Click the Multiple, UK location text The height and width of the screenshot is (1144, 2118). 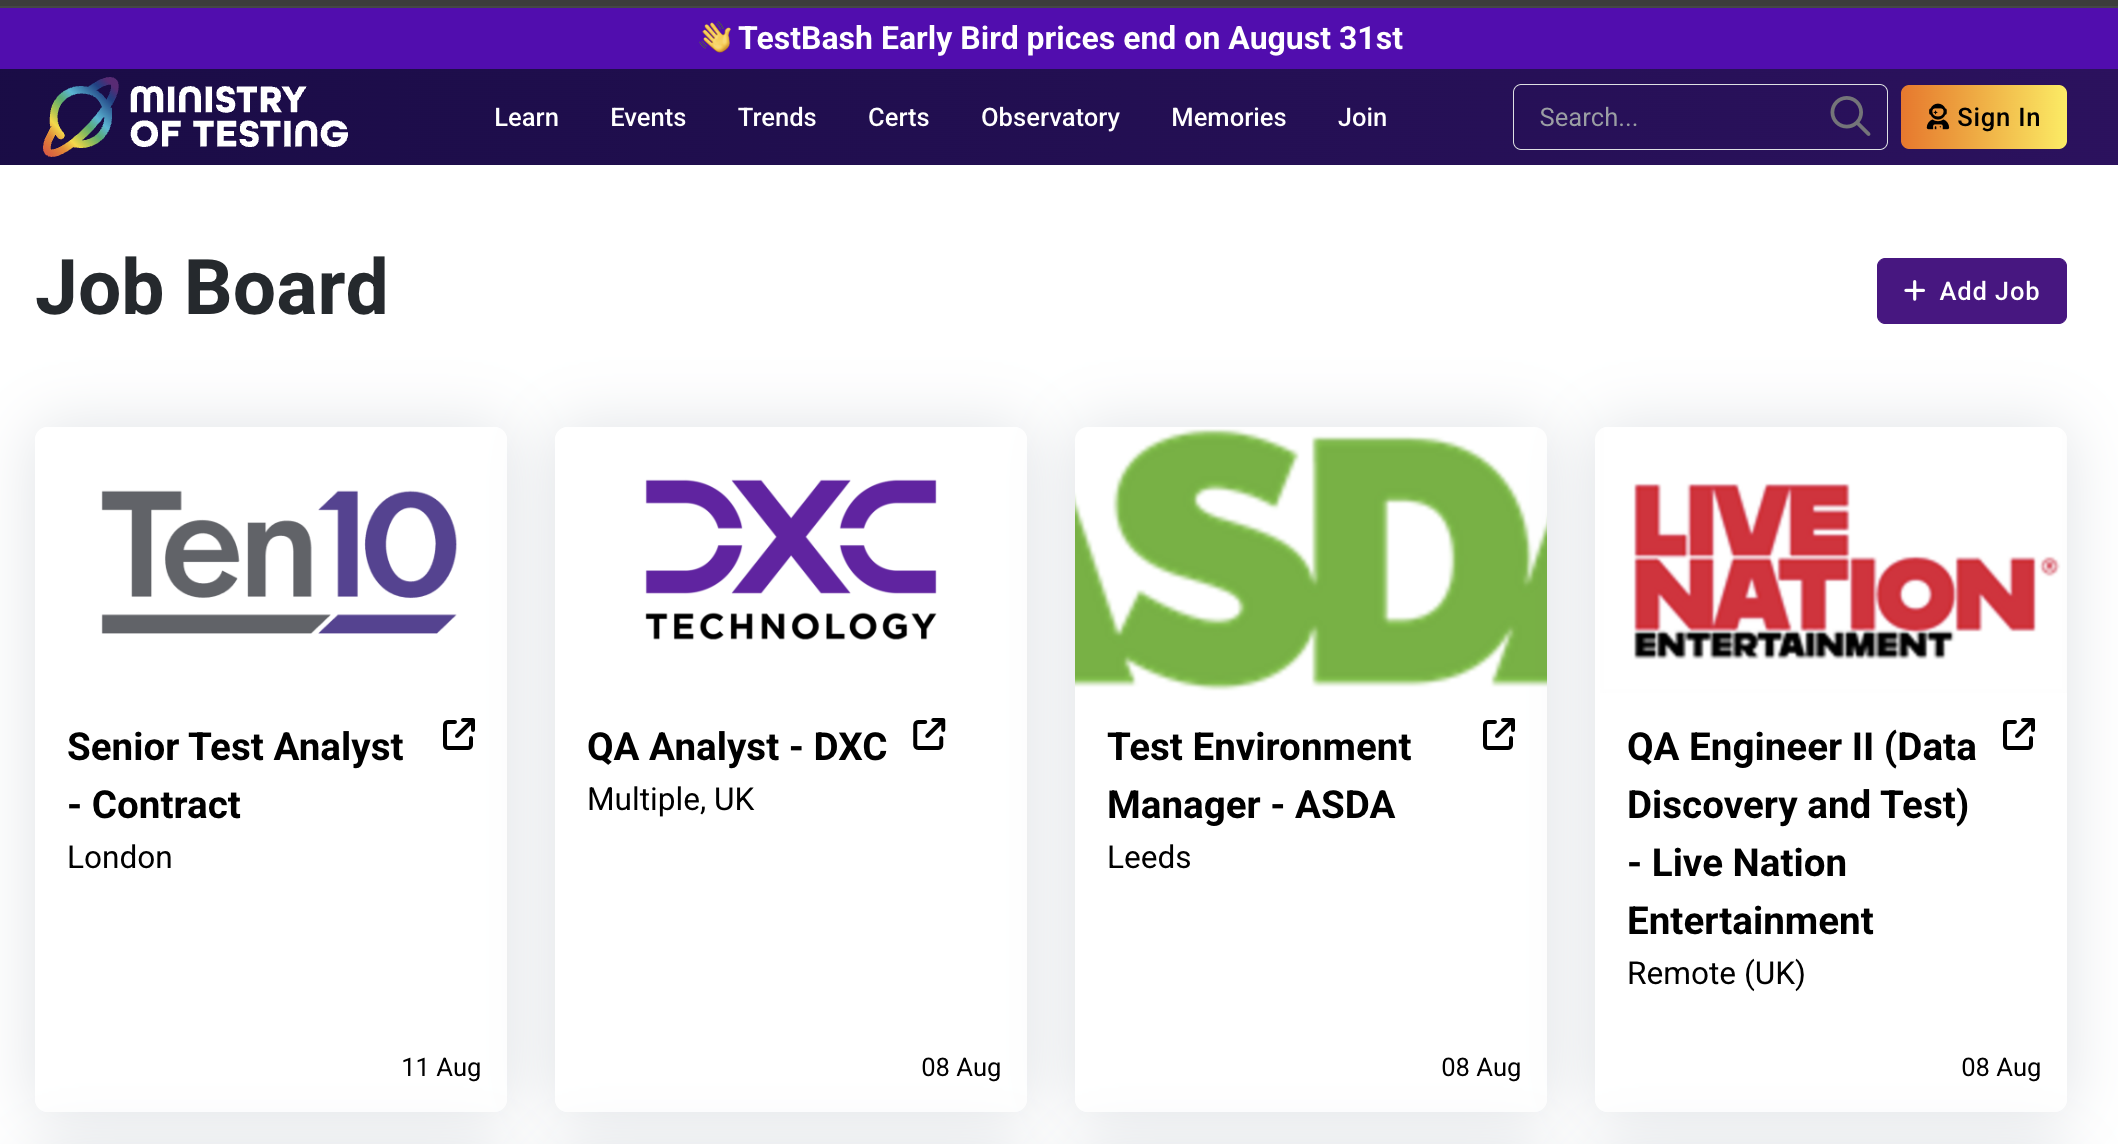click(x=671, y=799)
